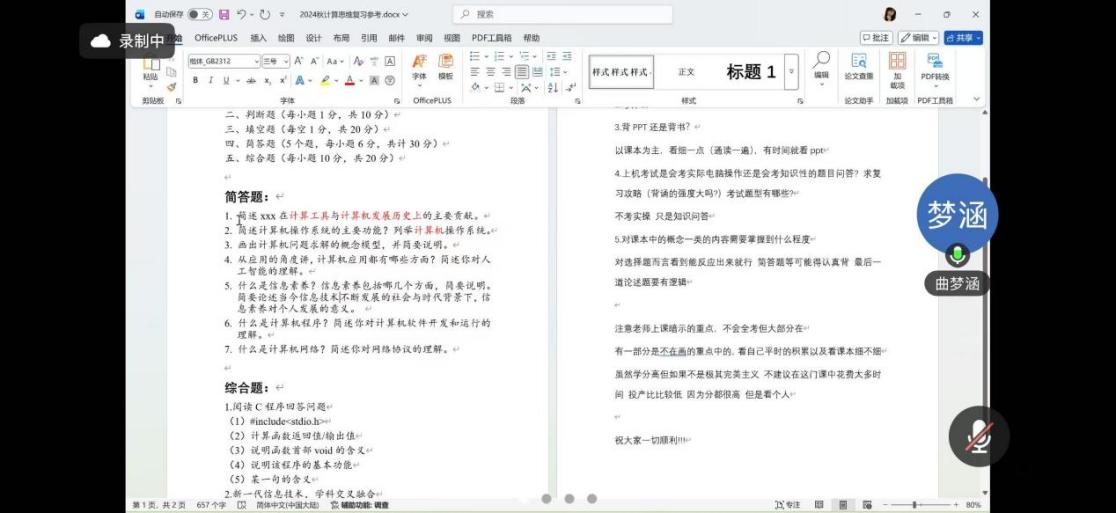
Task: Open the 插入 ribbon tab
Action: point(258,37)
